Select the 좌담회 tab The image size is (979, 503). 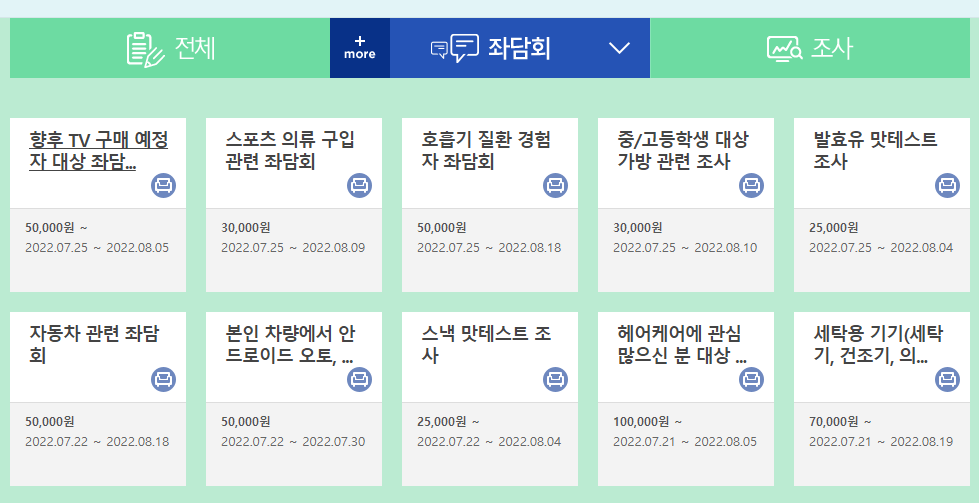519,48
